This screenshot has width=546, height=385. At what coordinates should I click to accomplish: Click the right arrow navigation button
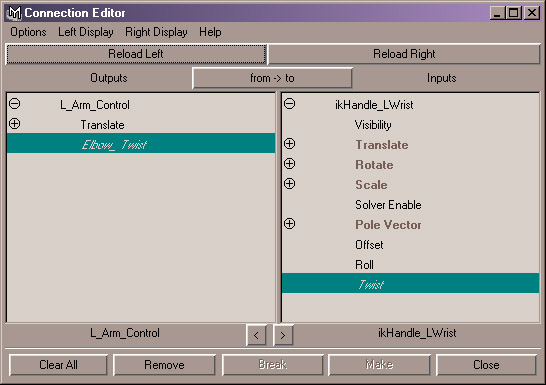pyautogui.click(x=283, y=335)
